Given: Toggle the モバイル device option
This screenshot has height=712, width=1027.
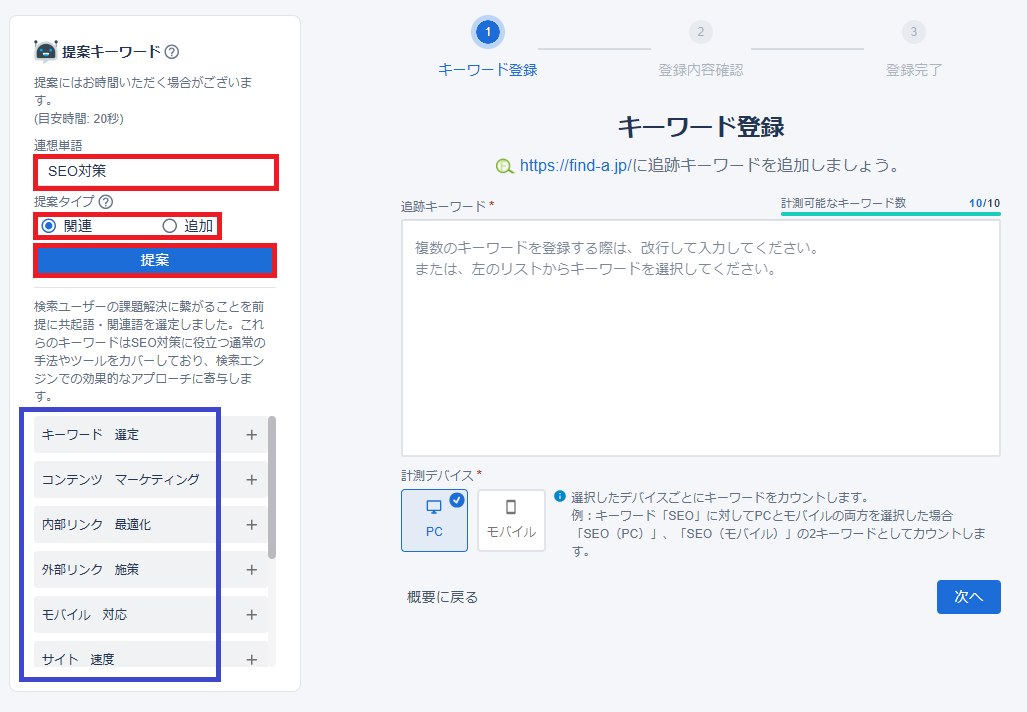Looking at the screenshot, I should click(x=512, y=520).
